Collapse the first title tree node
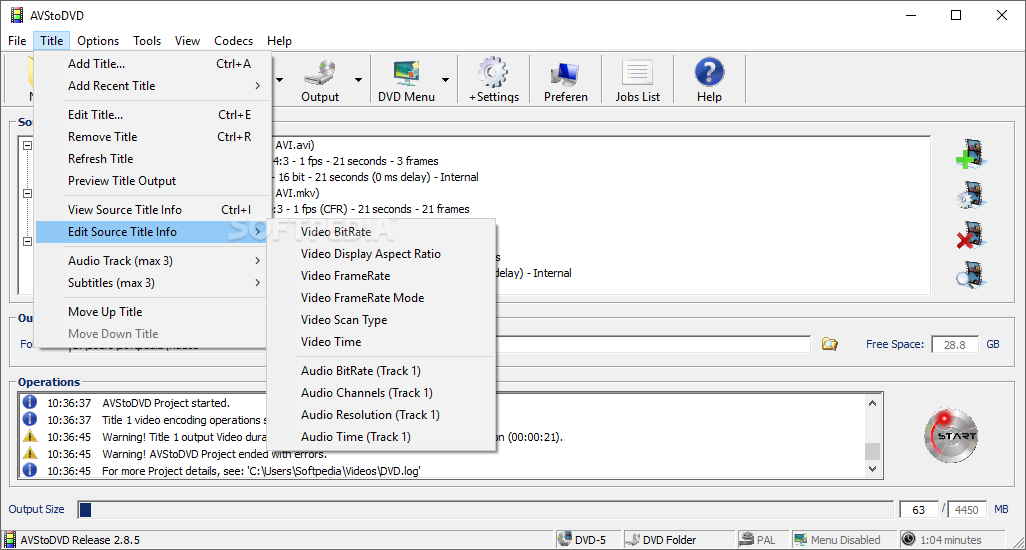The width and height of the screenshot is (1026, 550). click(x=27, y=145)
